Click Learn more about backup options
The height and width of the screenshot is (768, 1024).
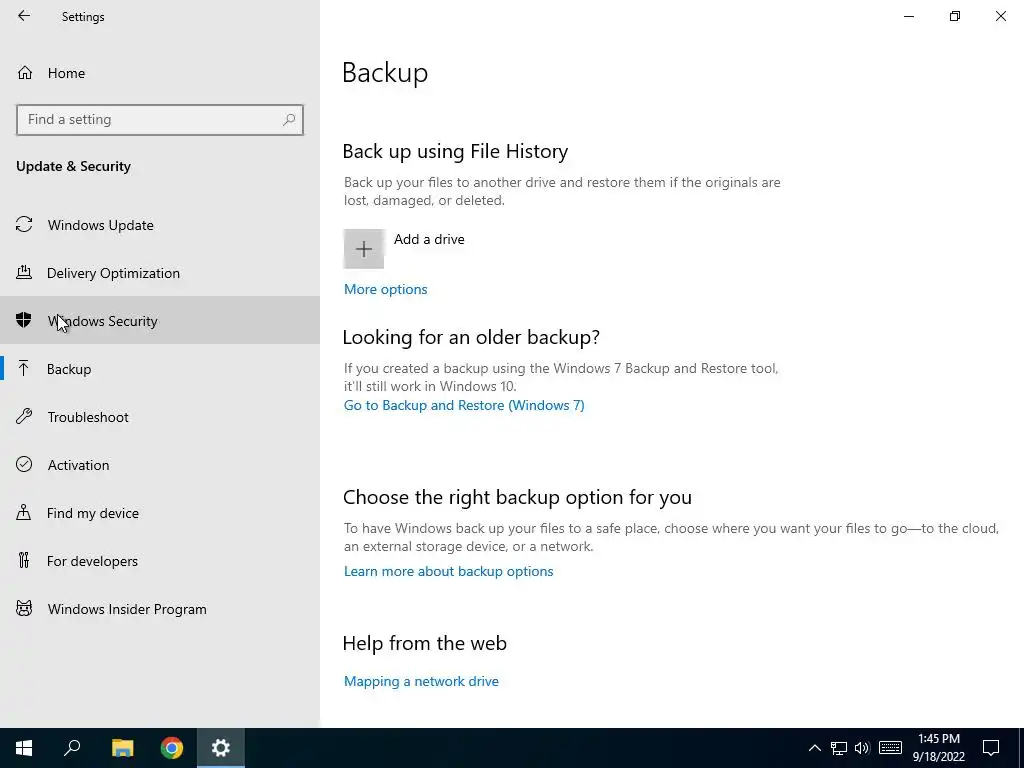tap(448, 571)
